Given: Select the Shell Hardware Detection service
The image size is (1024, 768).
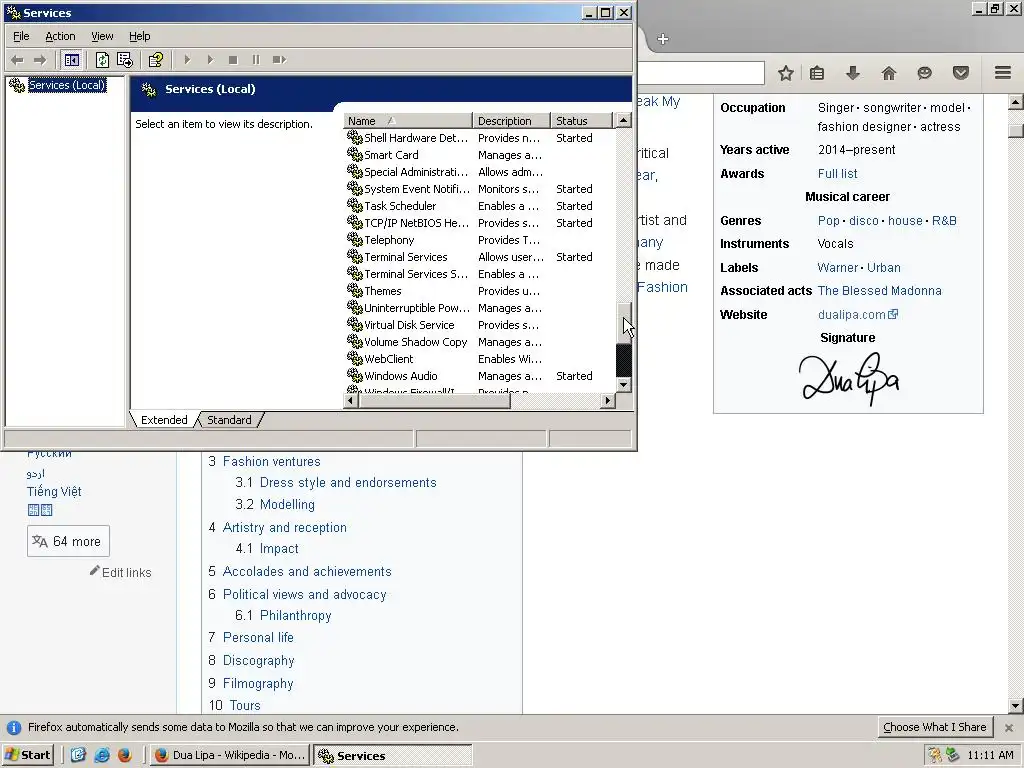Looking at the screenshot, I should tap(479, 138).
